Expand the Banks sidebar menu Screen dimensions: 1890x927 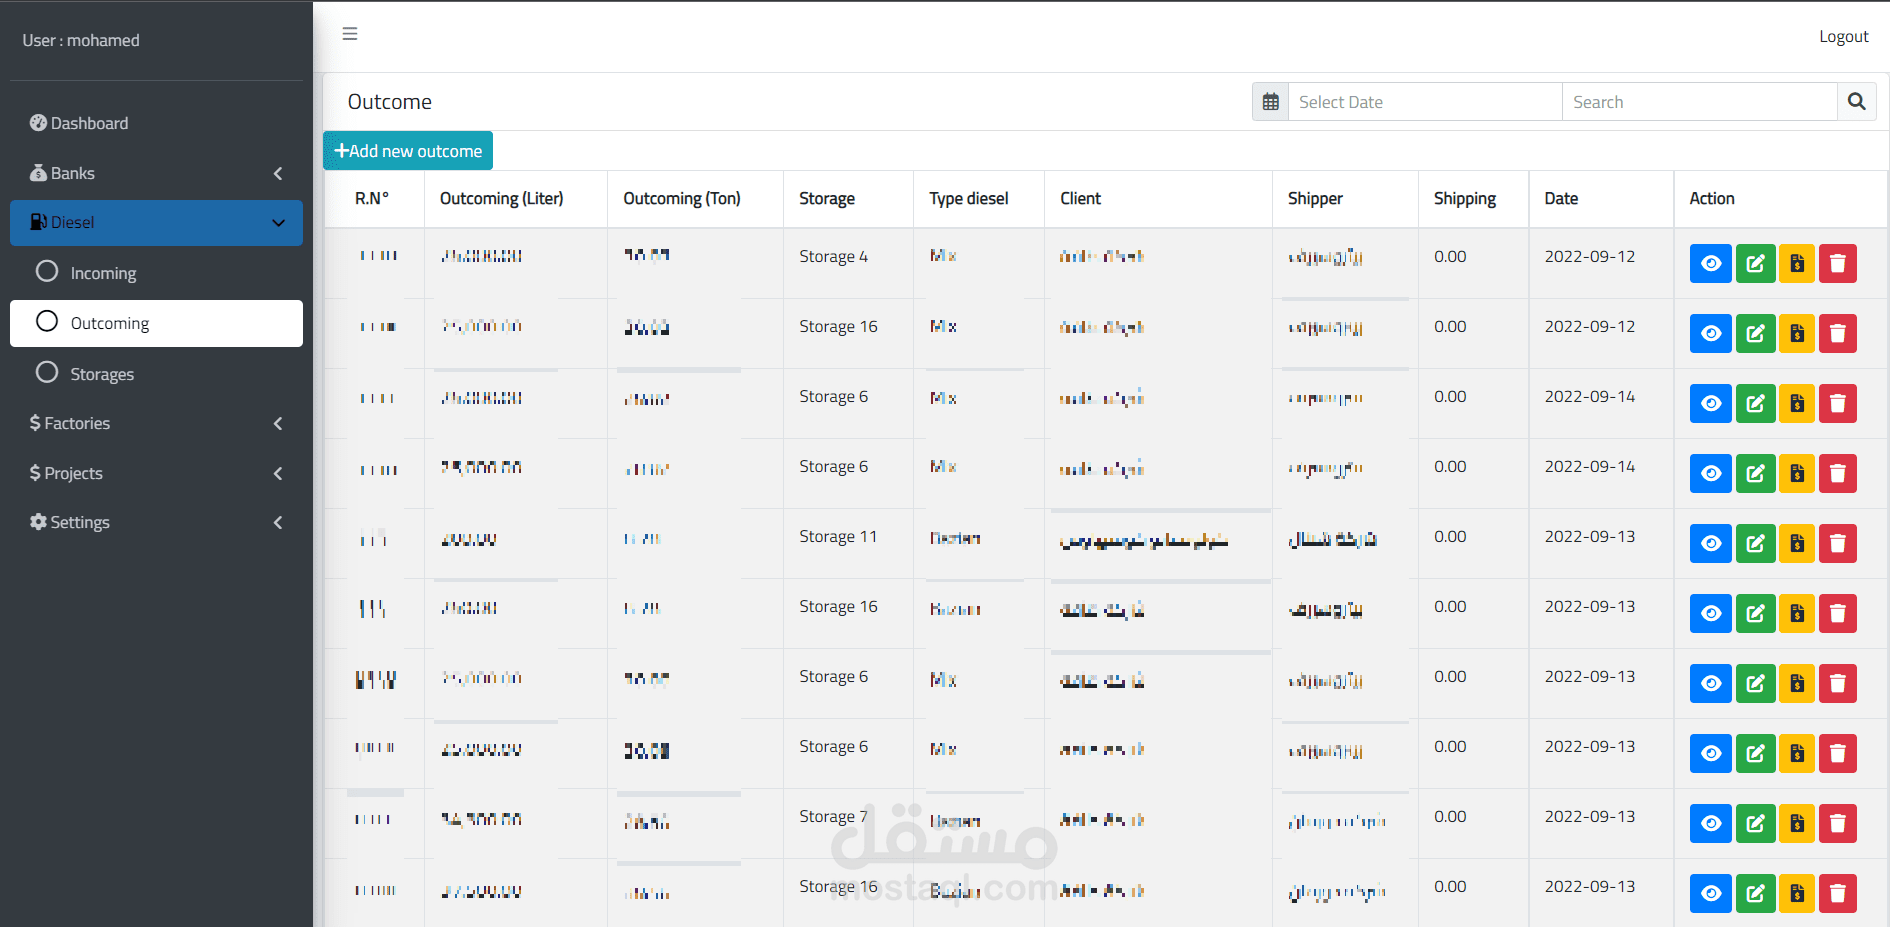(156, 173)
